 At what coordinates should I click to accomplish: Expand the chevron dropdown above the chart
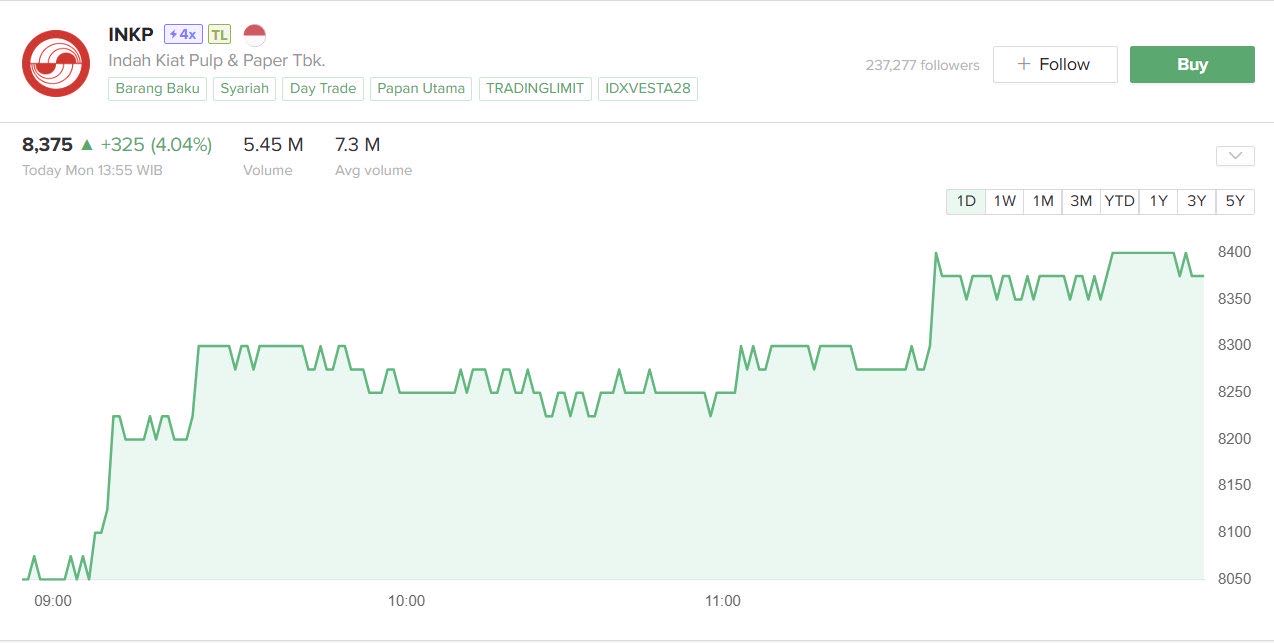click(1235, 156)
